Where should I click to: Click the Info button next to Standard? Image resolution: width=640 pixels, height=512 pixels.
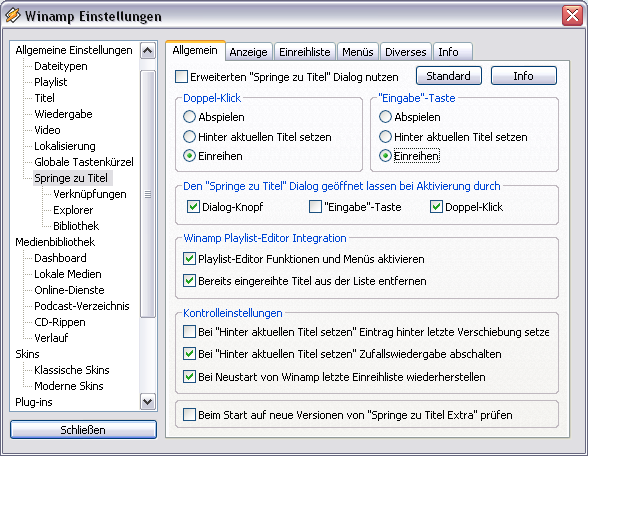point(524,76)
